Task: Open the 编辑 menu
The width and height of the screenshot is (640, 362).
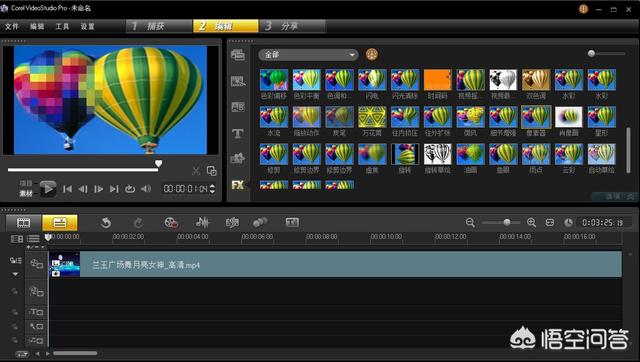Action: [x=37, y=26]
